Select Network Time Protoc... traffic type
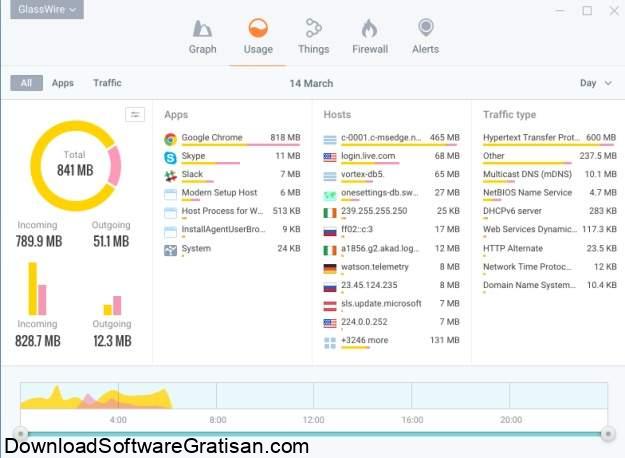 (550, 268)
